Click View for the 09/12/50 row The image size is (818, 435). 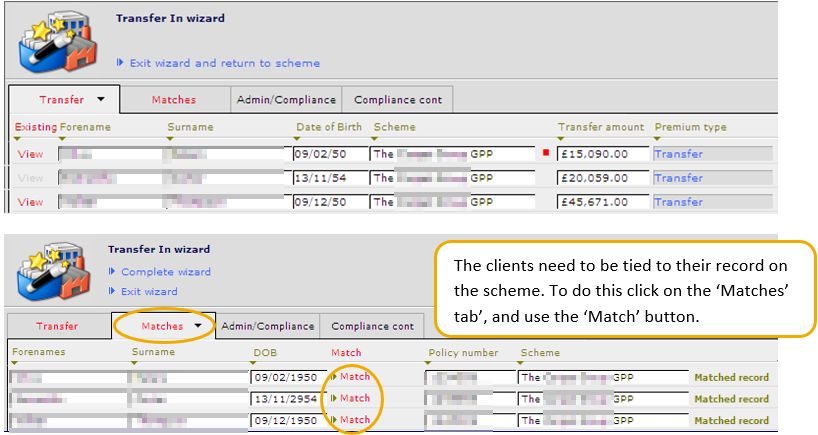(x=30, y=202)
